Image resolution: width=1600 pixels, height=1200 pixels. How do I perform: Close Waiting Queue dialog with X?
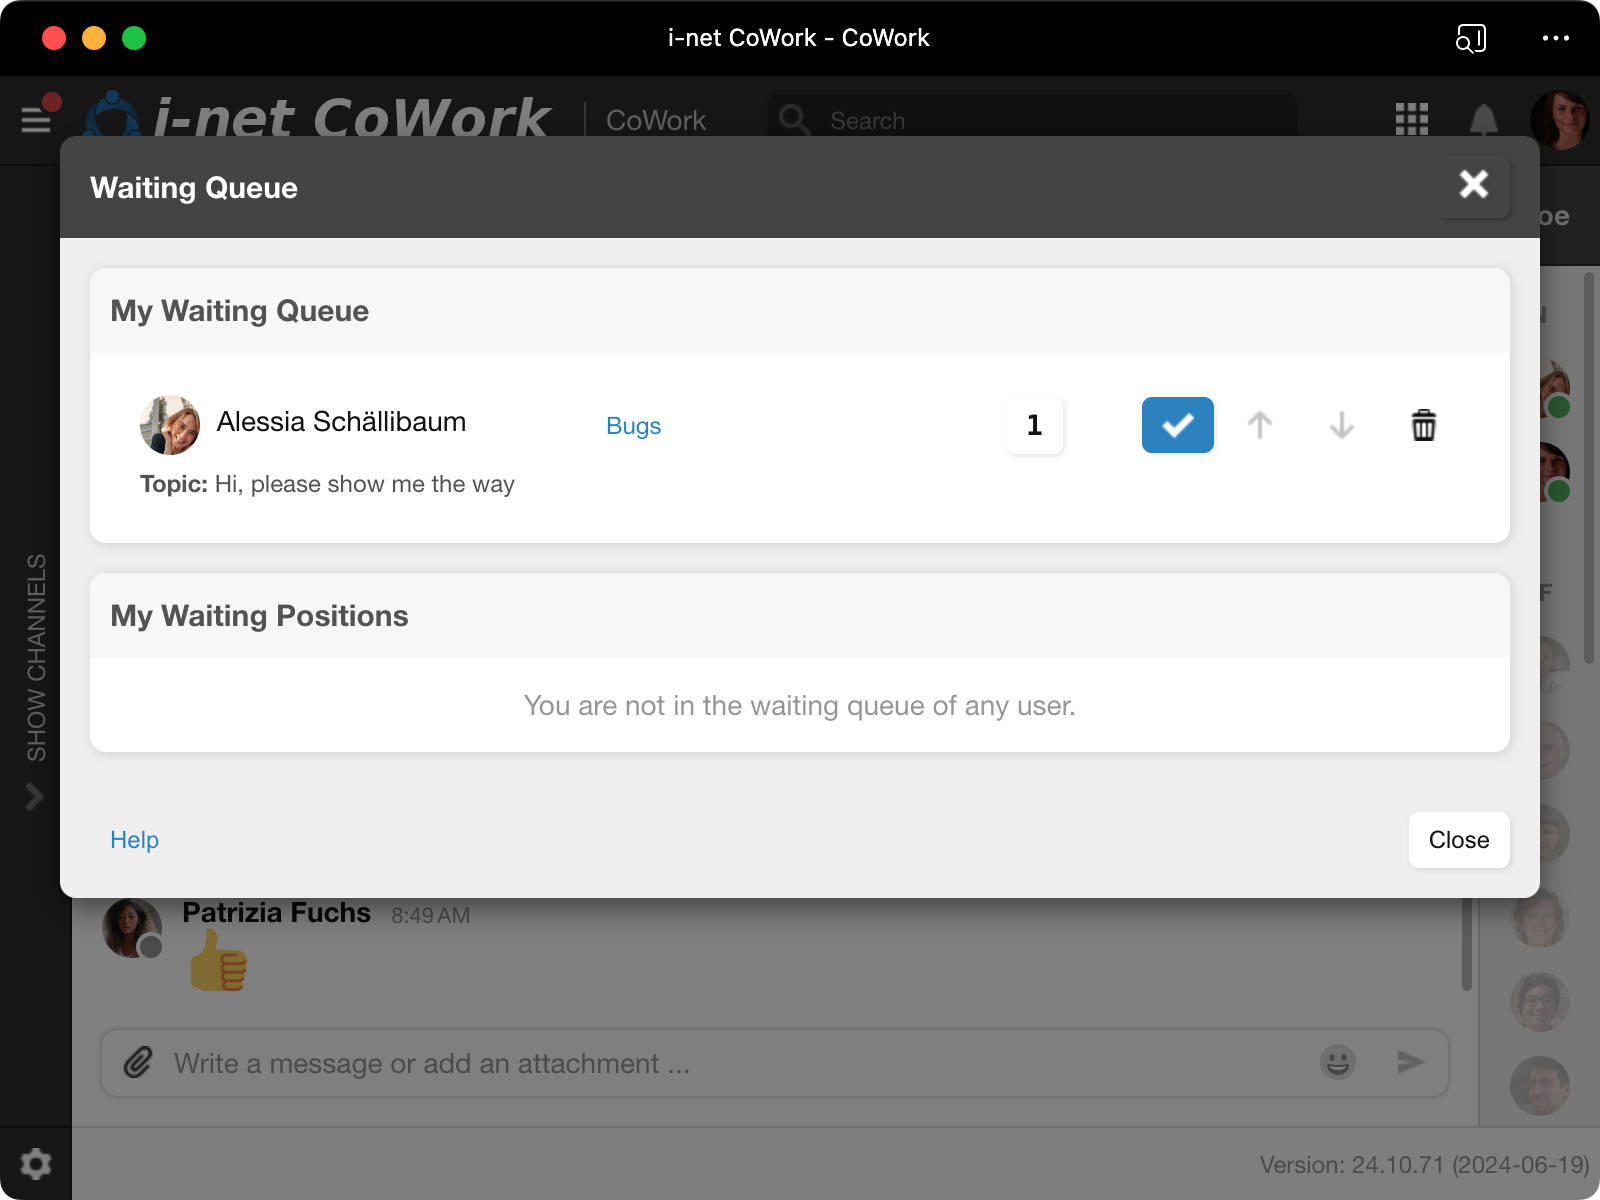1473,184
